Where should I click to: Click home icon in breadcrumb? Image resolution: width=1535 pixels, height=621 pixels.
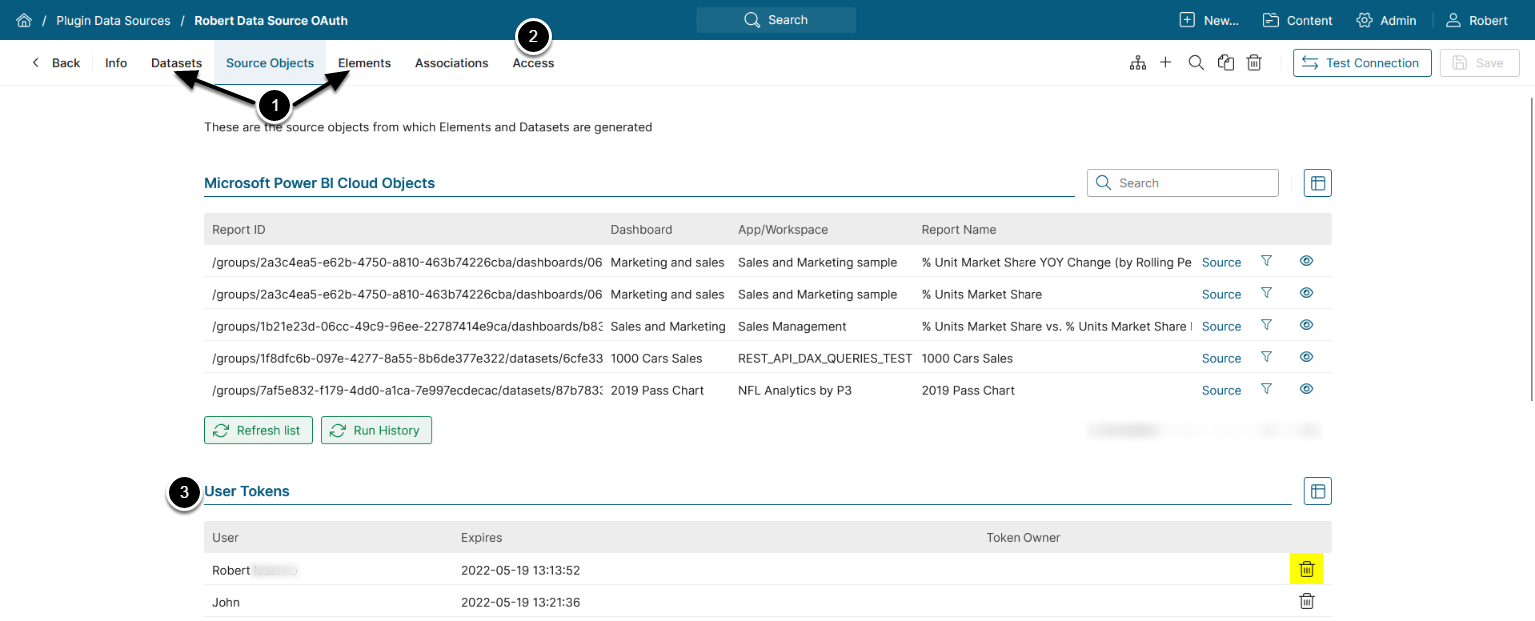click(24, 20)
